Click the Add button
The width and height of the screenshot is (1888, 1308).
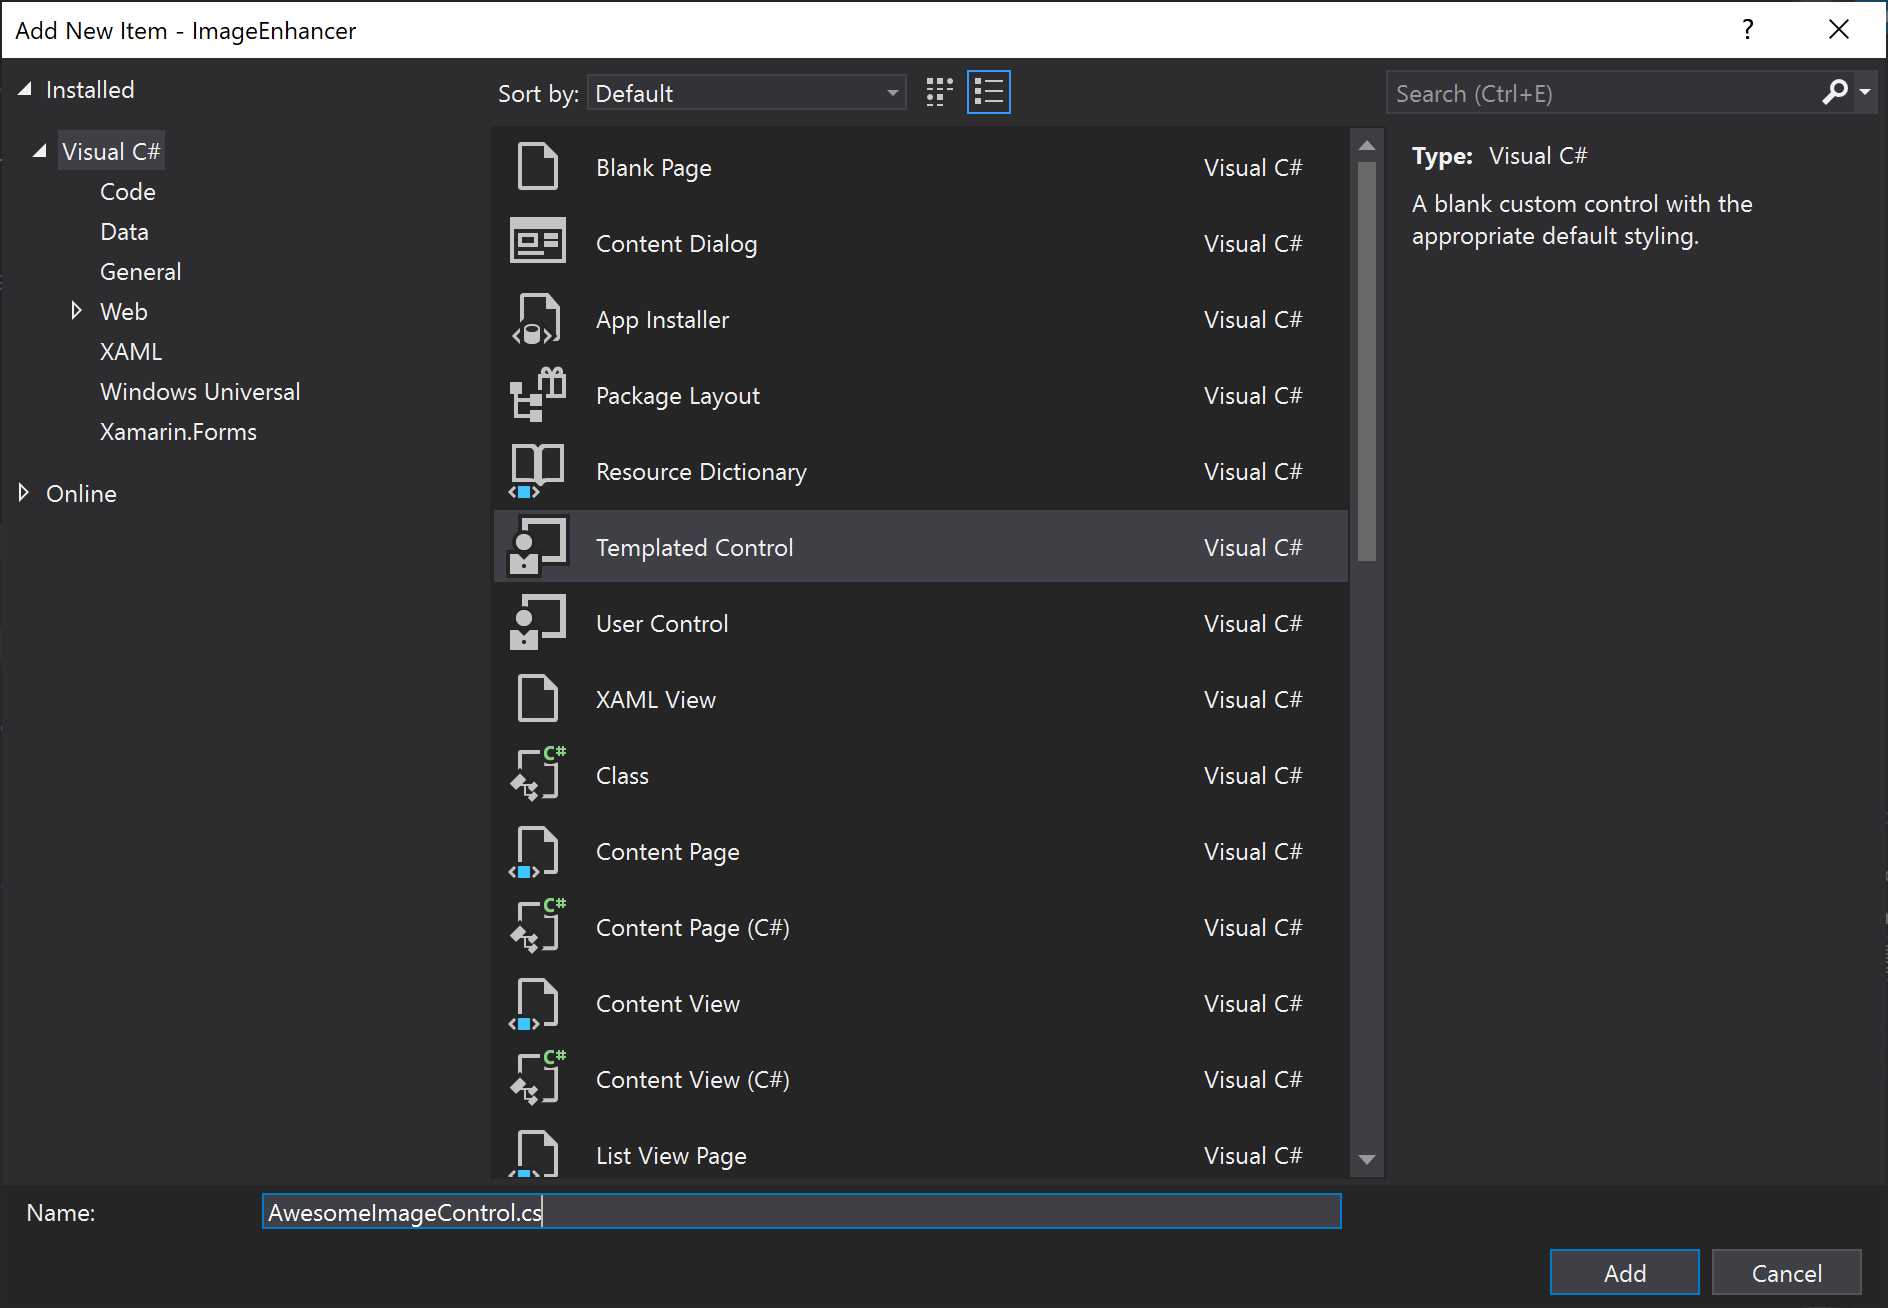pyautogui.click(x=1624, y=1272)
